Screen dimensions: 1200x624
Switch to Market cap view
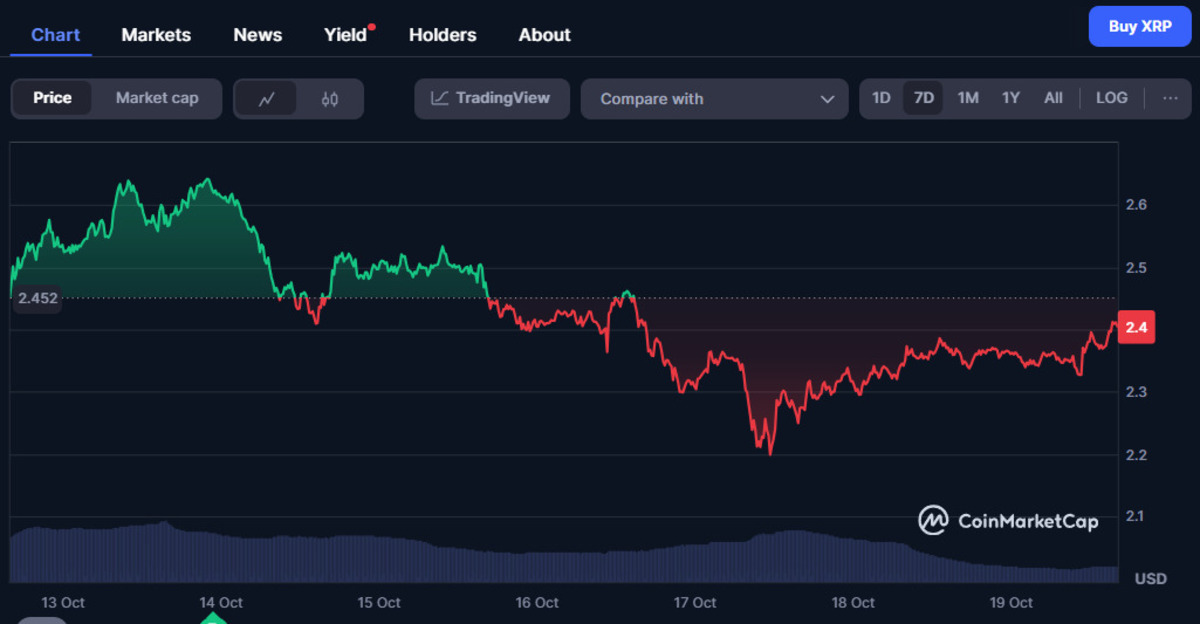pos(157,98)
